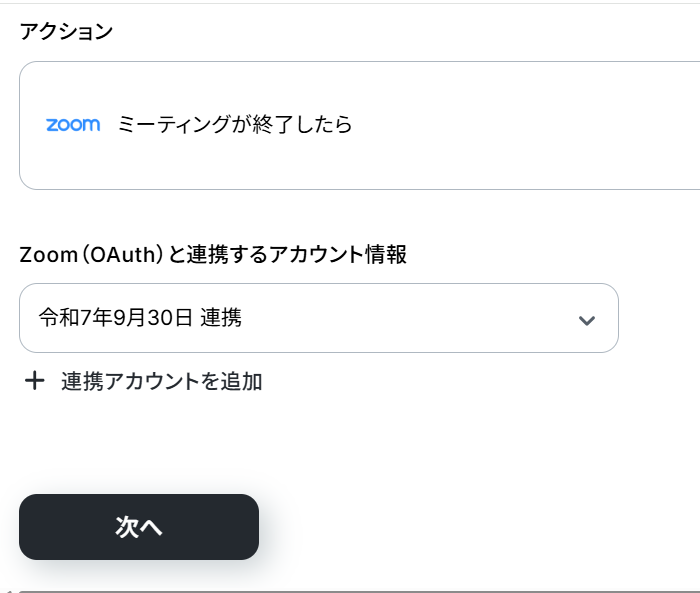Toggle the account list with the down chevron
The image size is (700, 593).
pos(587,320)
